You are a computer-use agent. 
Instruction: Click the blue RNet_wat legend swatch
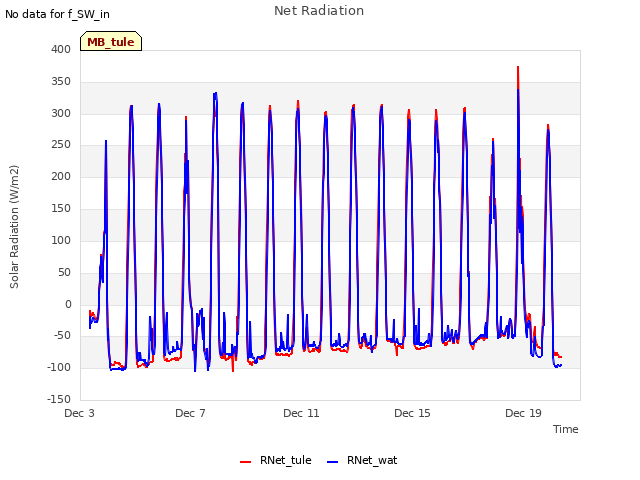(332, 462)
